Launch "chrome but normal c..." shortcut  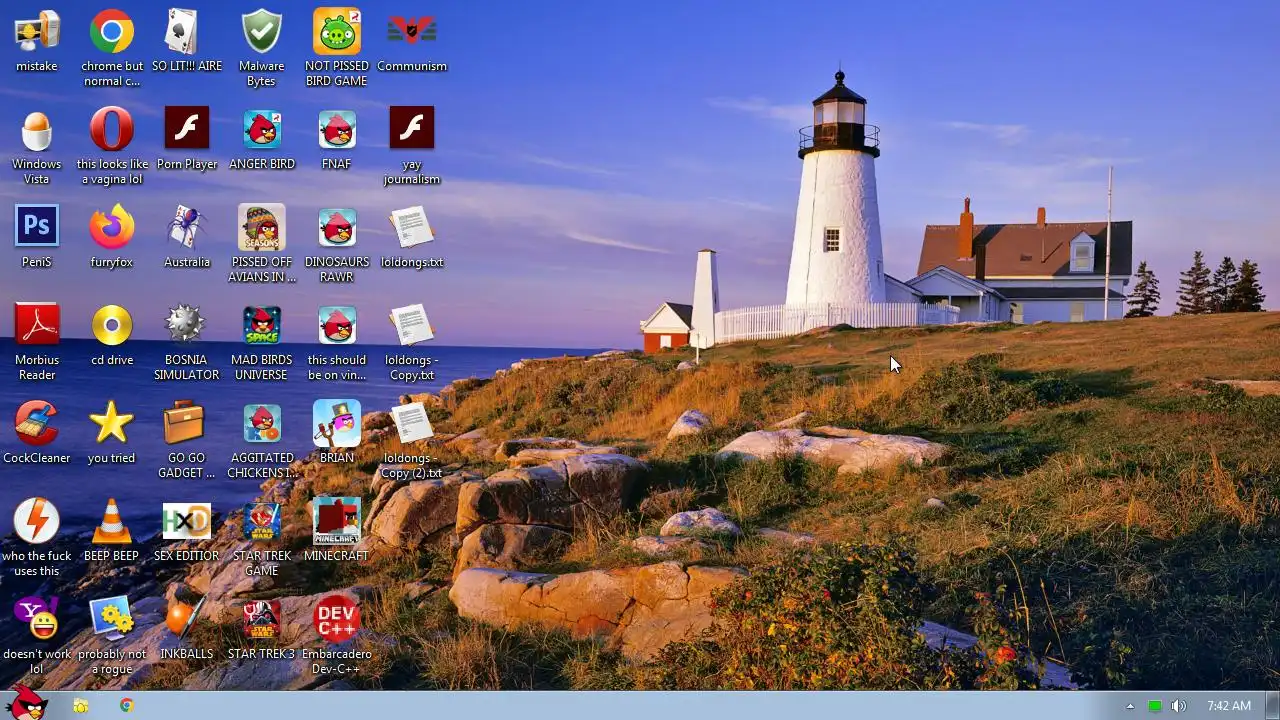coord(112,32)
